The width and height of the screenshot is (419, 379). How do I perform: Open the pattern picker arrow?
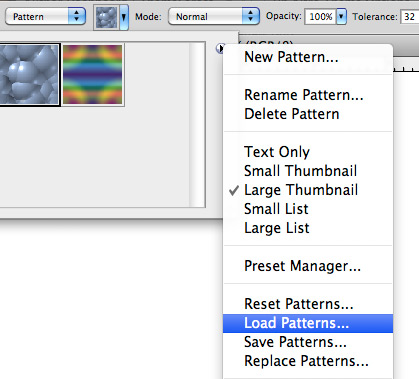point(124,17)
